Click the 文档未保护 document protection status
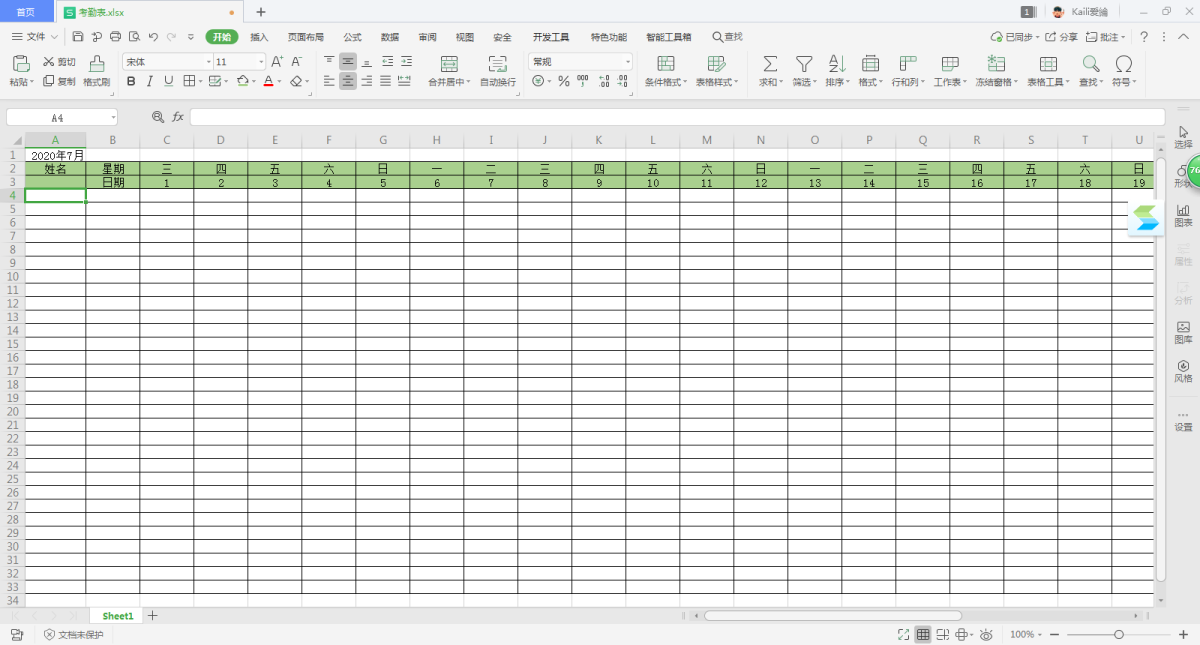Viewport: 1200px width, 645px height. (73, 634)
